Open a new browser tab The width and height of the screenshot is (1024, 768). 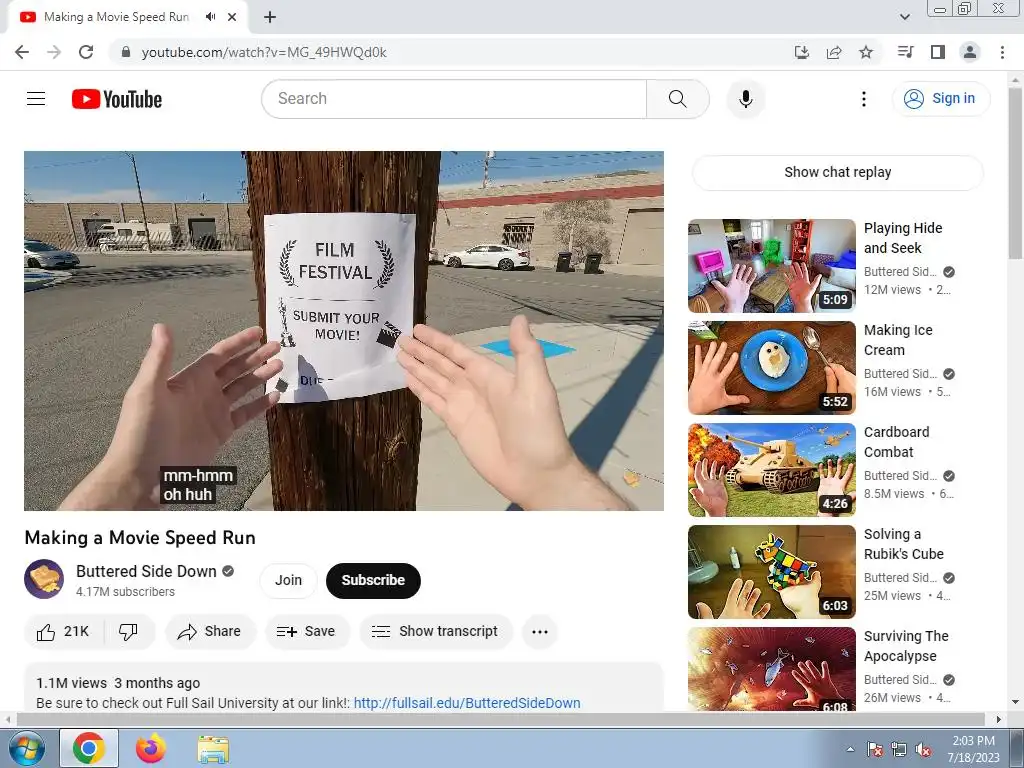pyautogui.click(x=270, y=17)
